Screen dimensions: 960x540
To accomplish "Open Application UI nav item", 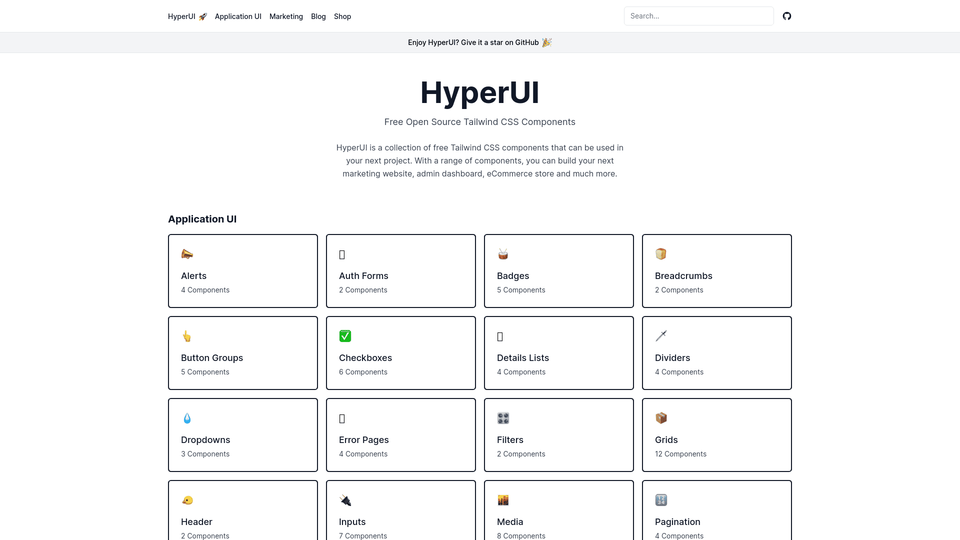I will point(238,17).
